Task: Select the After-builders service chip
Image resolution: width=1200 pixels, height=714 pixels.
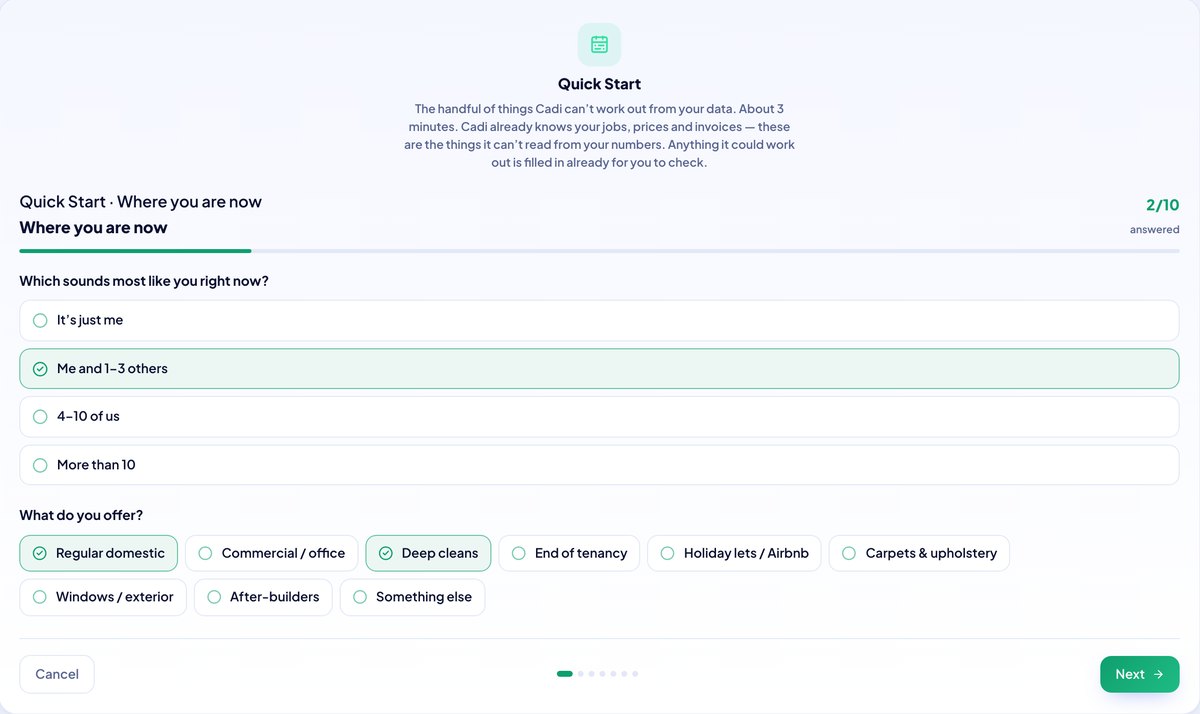Action: point(263,597)
